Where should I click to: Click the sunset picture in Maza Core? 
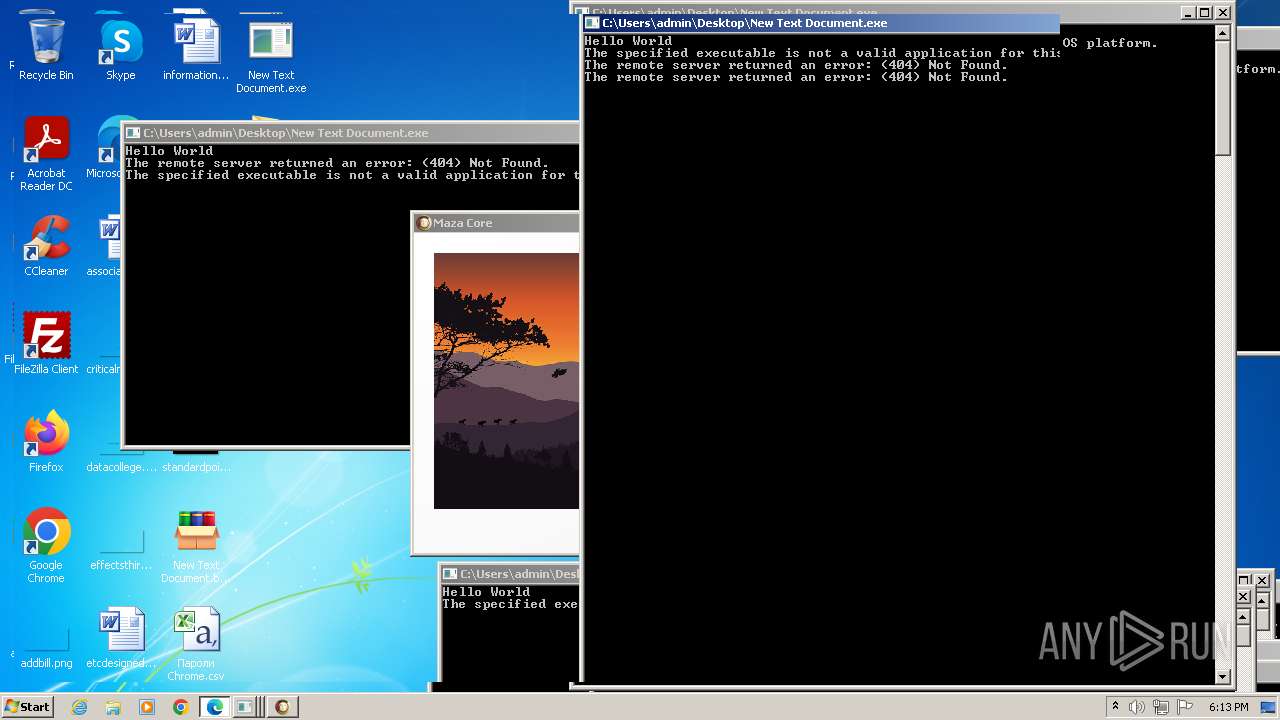click(506, 381)
